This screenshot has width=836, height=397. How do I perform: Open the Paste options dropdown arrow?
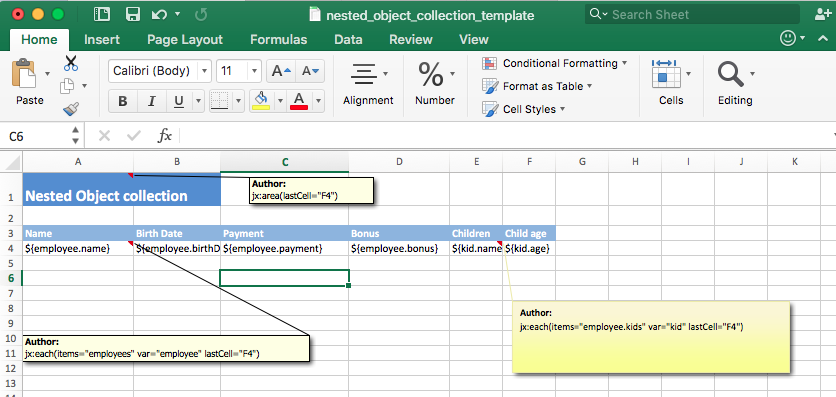point(47,73)
